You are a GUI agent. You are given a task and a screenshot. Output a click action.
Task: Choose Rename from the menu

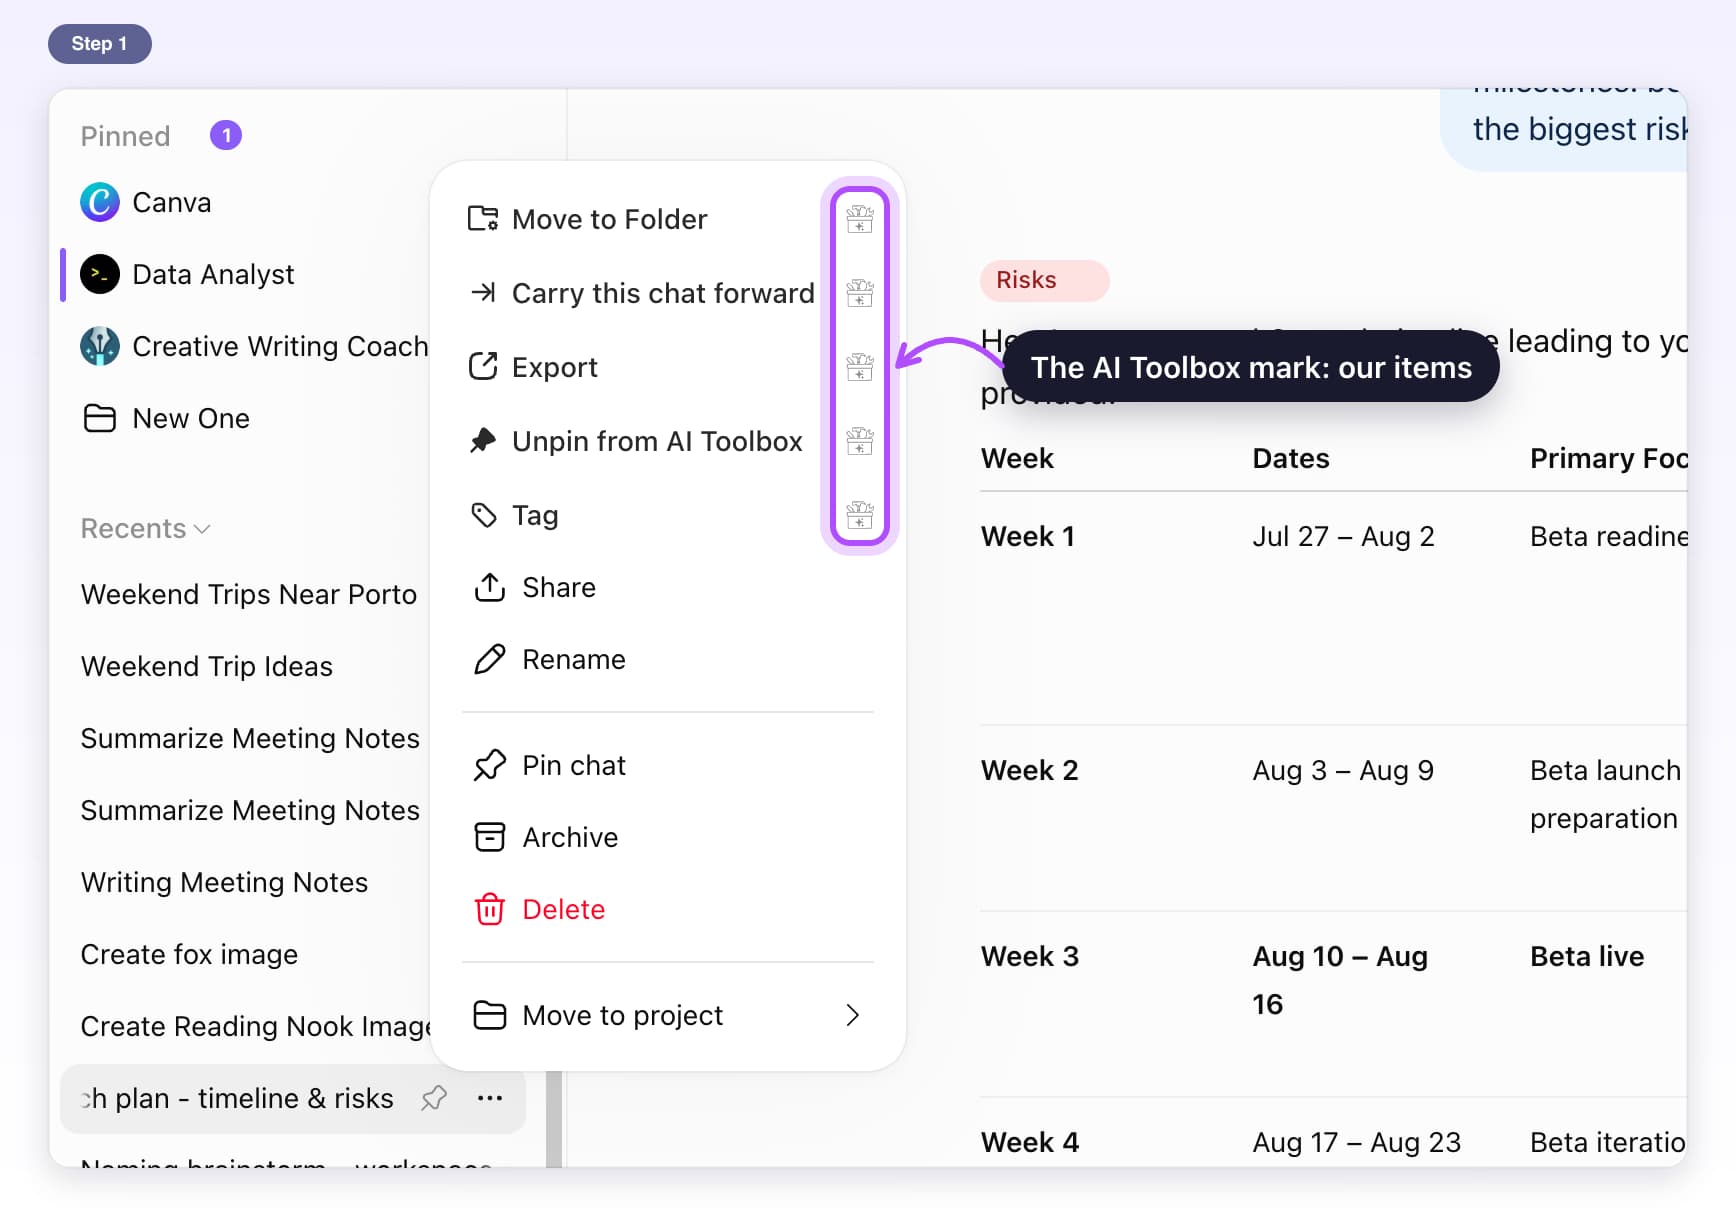tap(668, 659)
